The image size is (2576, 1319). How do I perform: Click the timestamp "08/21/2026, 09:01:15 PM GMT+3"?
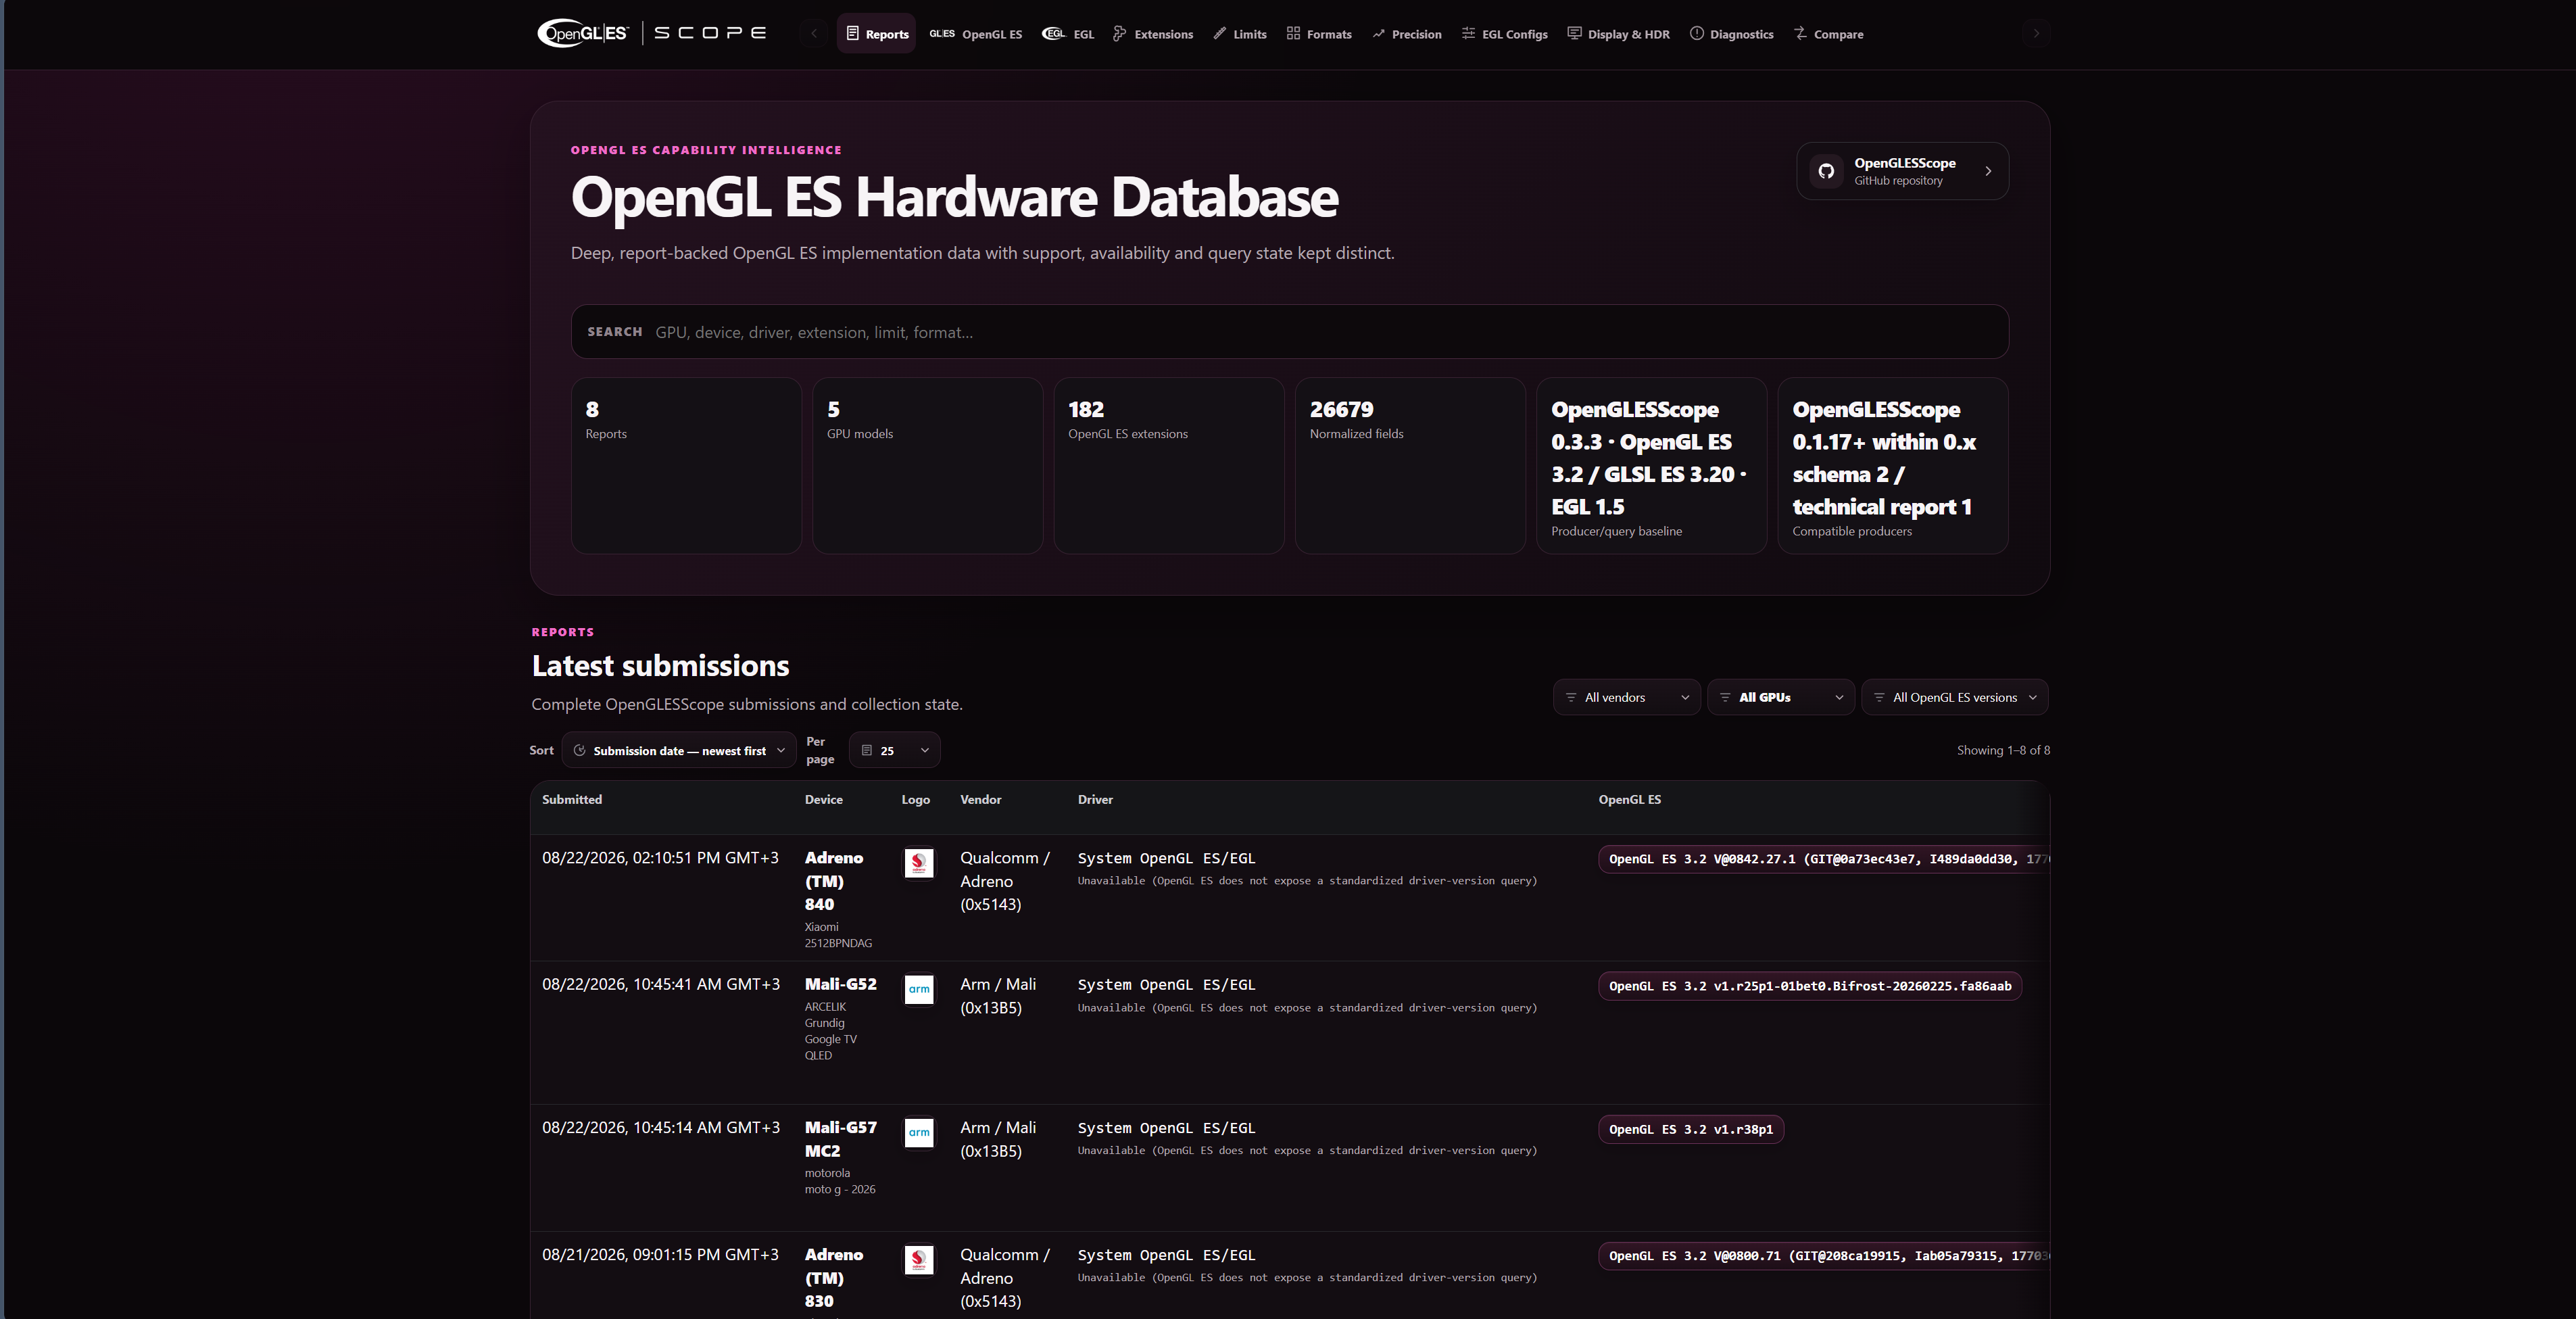pos(660,1255)
